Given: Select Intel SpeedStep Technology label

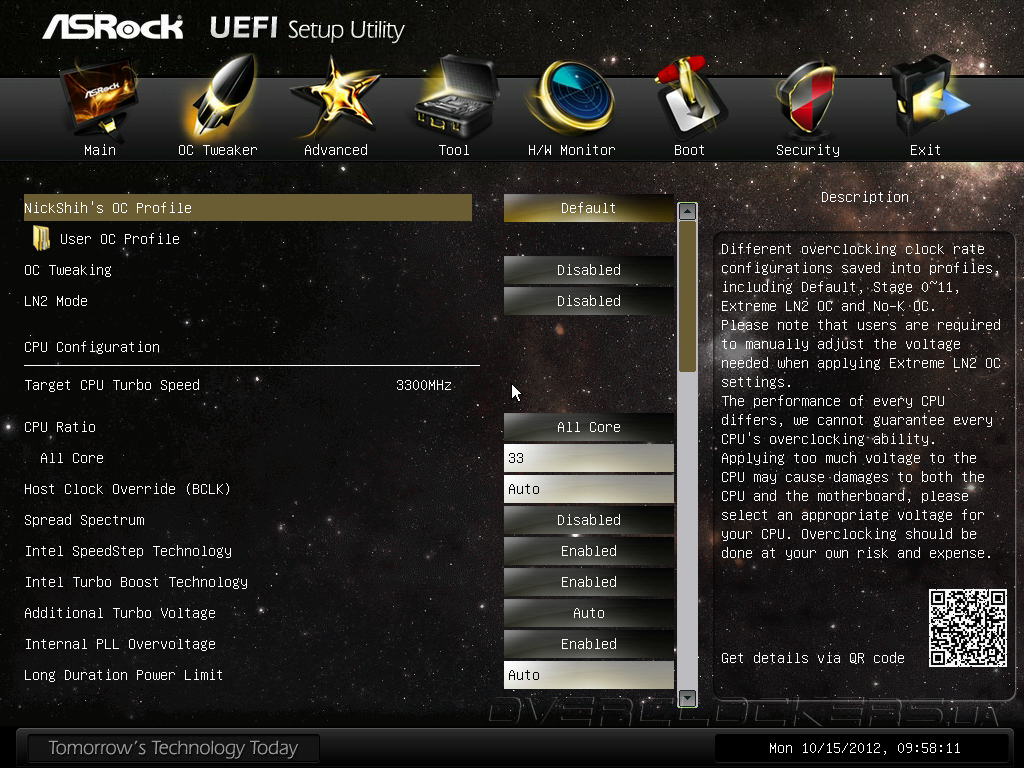Looking at the screenshot, I should click(x=128, y=551).
